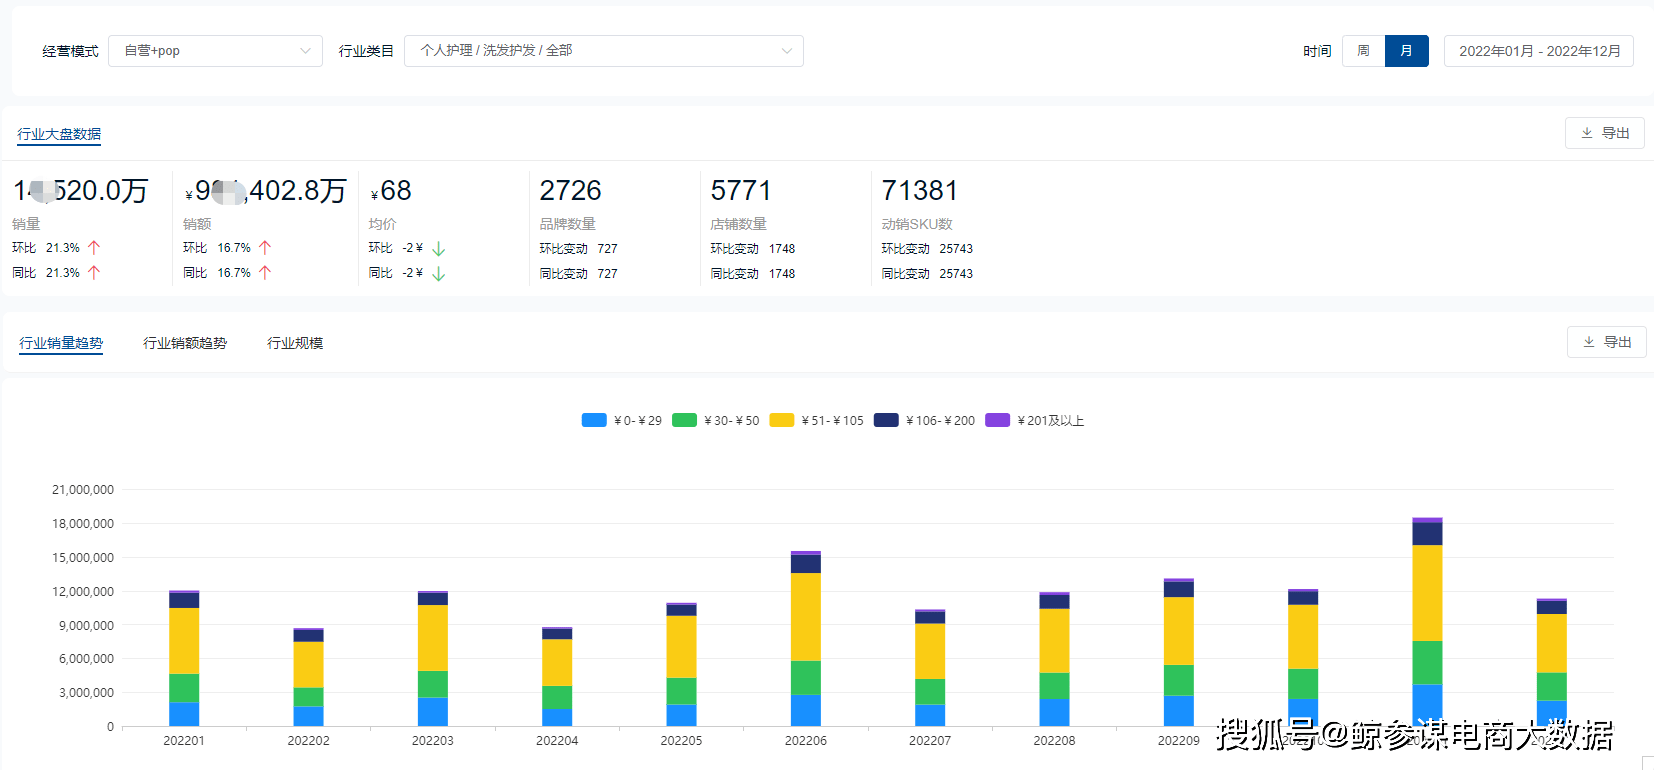Open the 经营模式 dropdown showing 自营+pop
The width and height of the screenshot is (1654, 770).
click(215, 51)
